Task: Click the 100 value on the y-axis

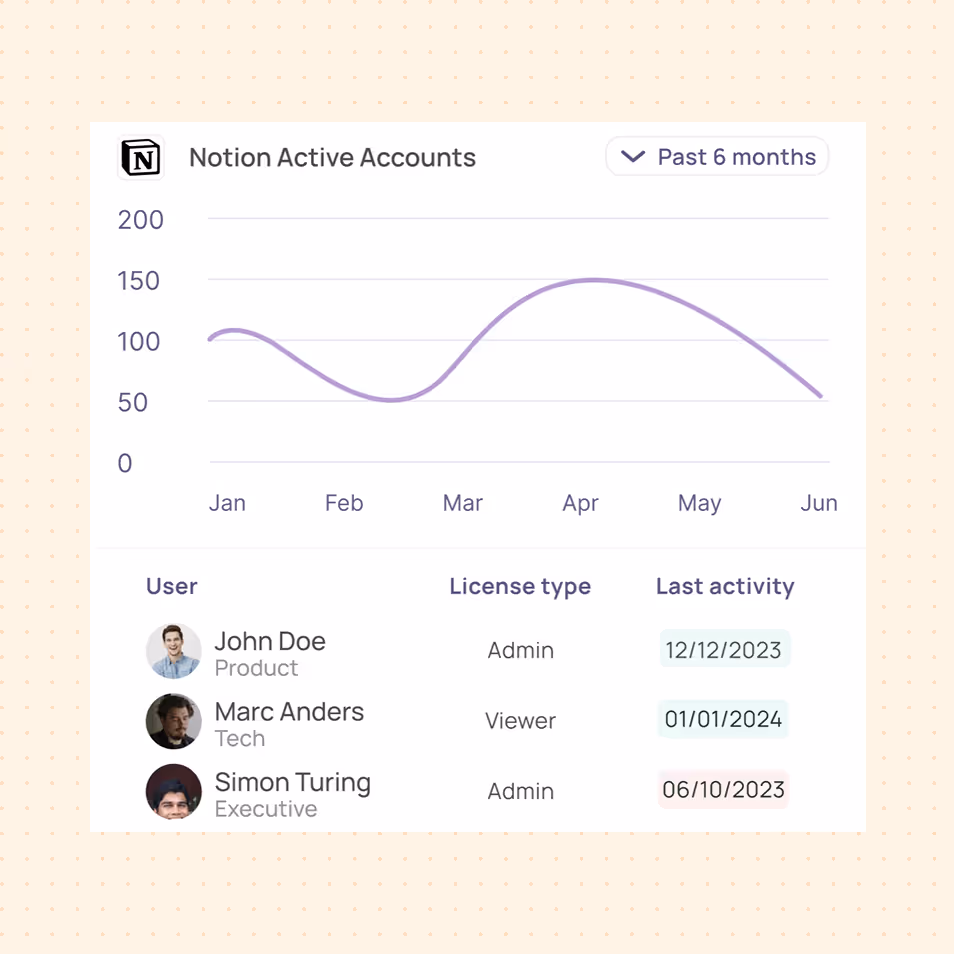Action: point(139,341)
